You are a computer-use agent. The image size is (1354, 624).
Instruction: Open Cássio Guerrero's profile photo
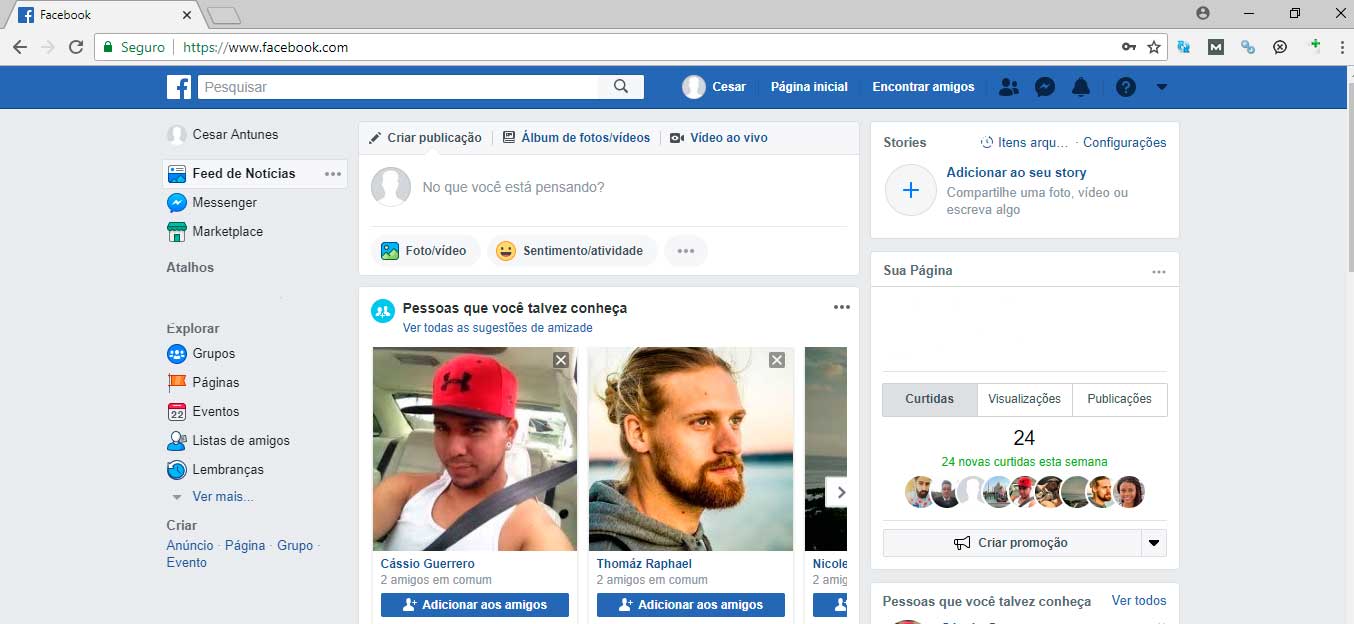click(475, 449)
